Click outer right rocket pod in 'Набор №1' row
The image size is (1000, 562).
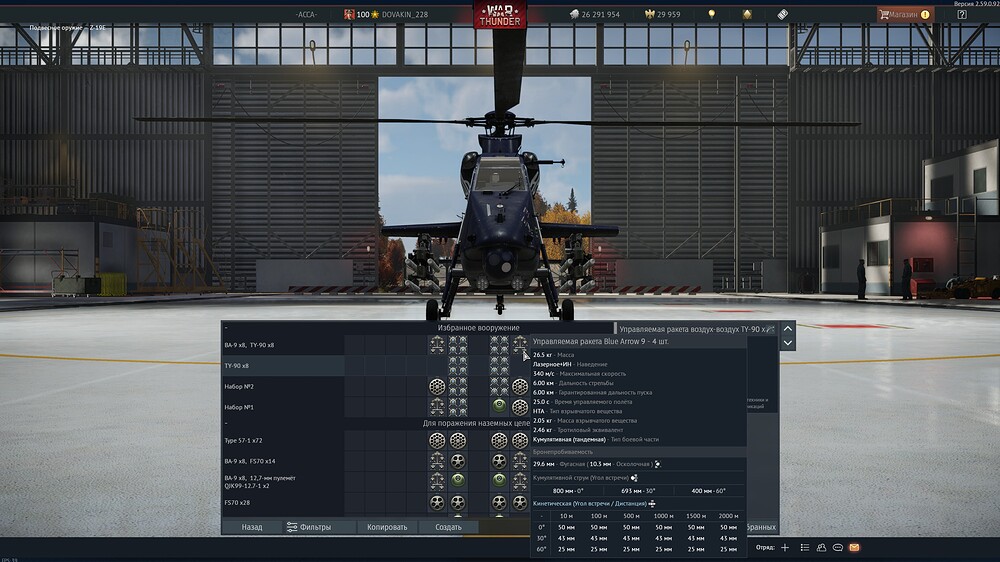click(x=520, y=406)
